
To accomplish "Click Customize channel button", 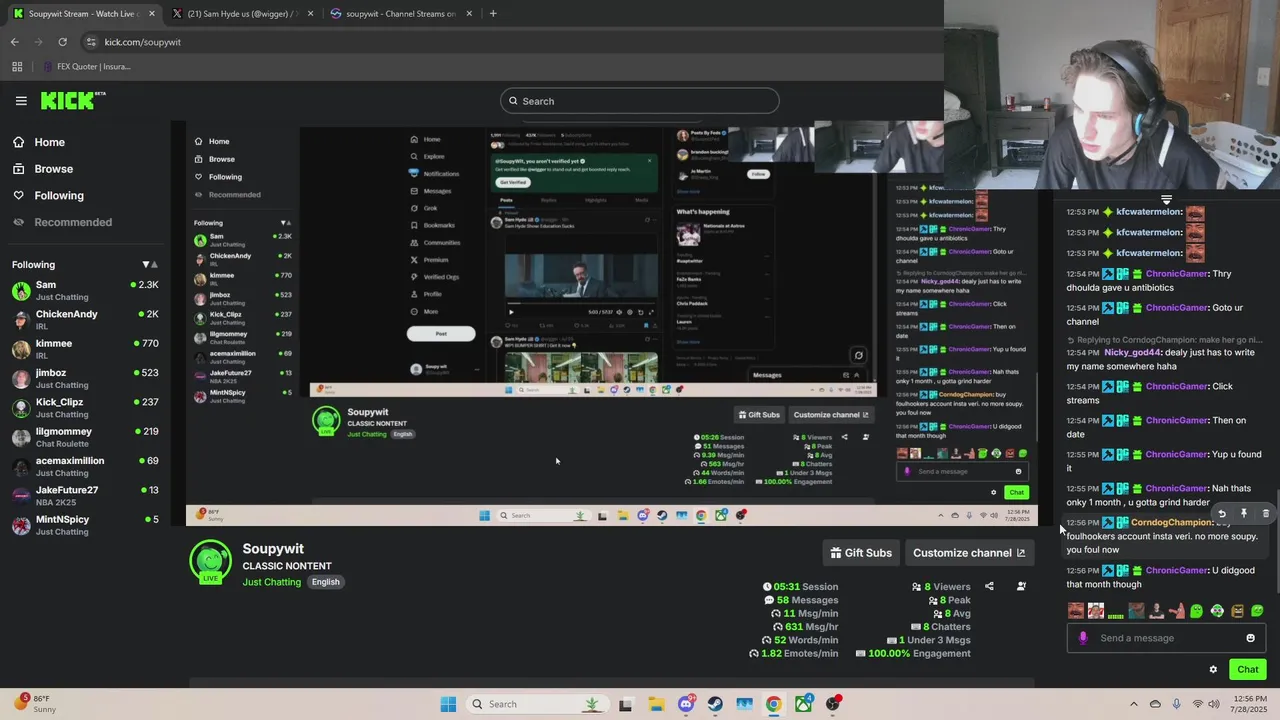I will [x=968, y=553].
